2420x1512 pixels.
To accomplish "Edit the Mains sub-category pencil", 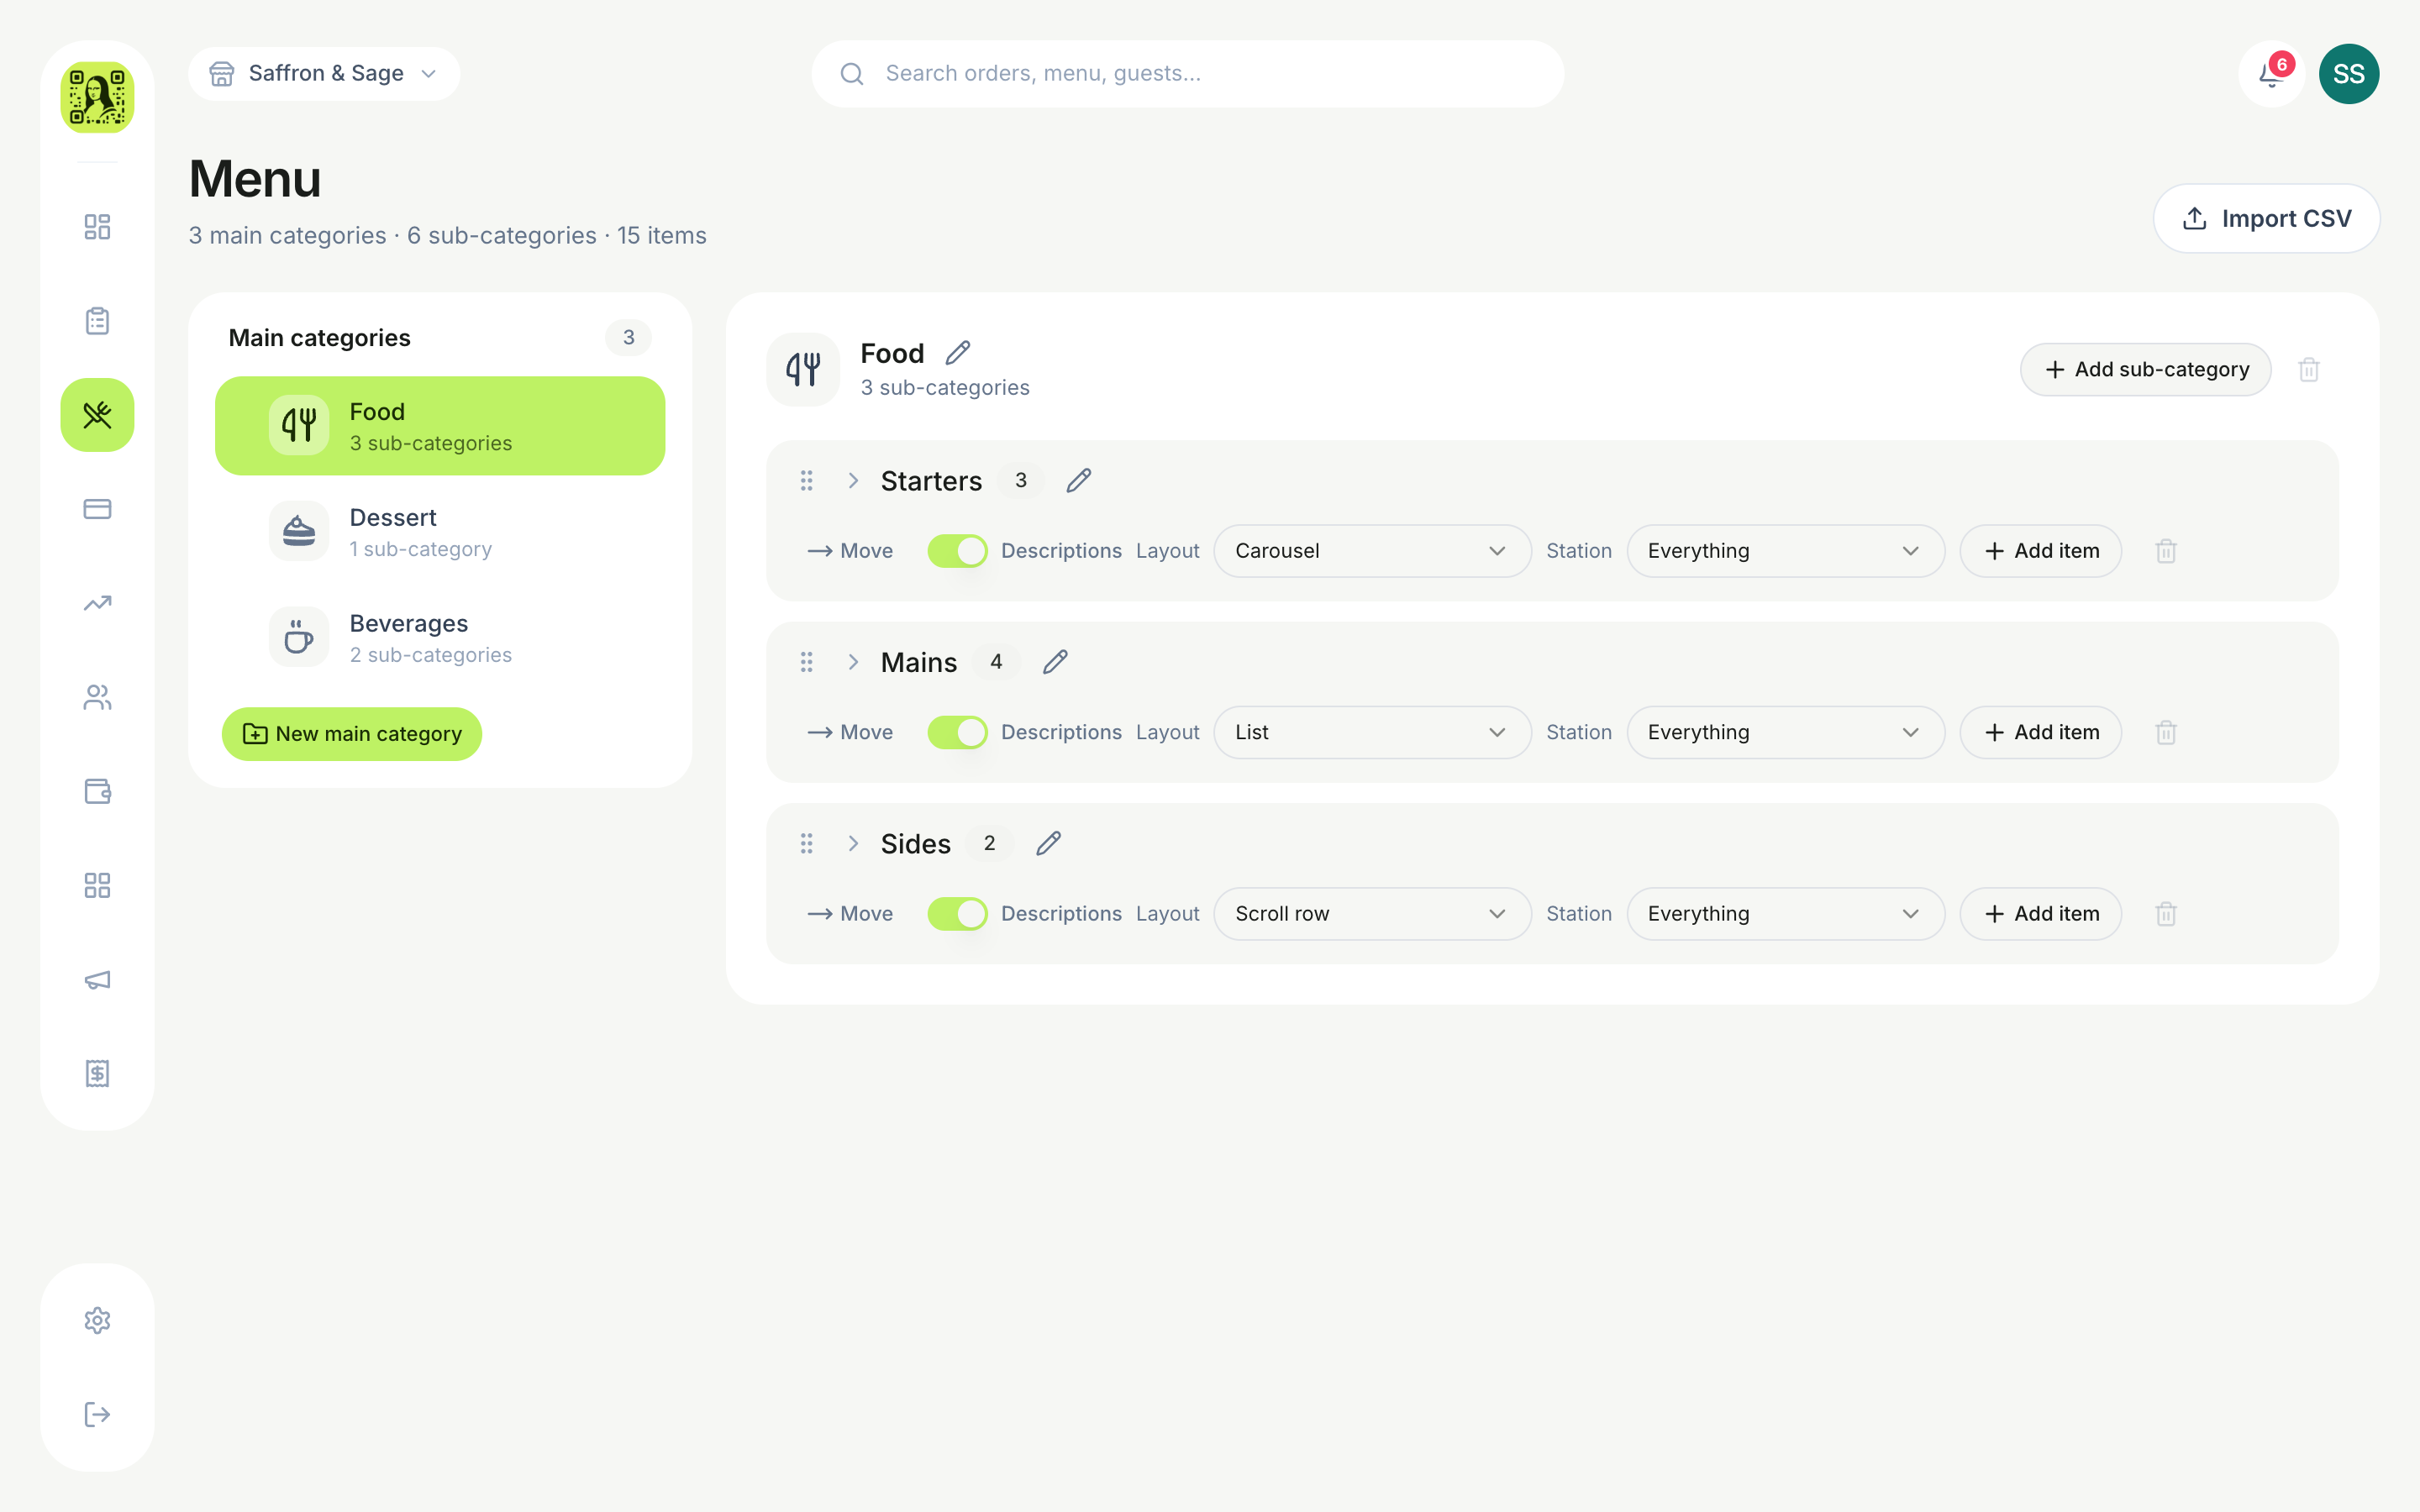I will pos(1055,662).
